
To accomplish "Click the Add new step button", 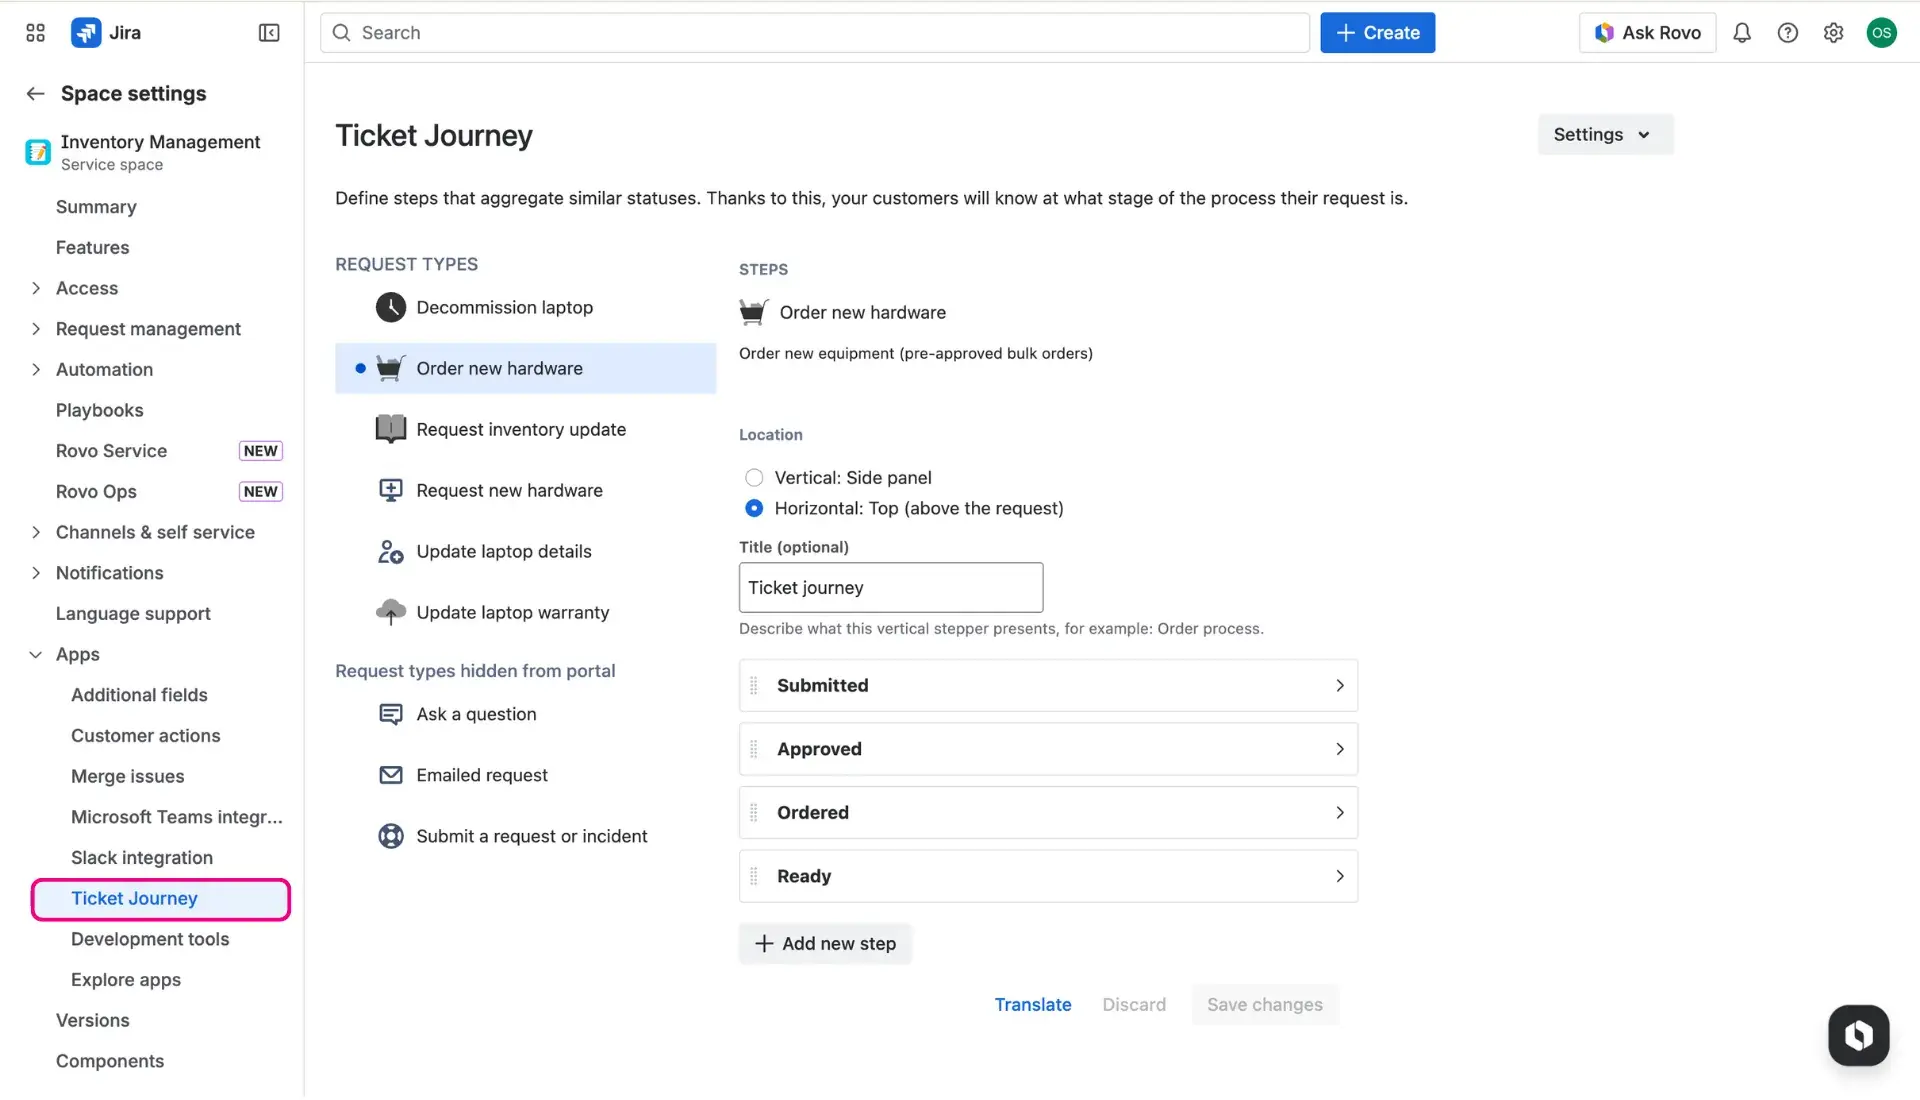I will click(825, 943).
